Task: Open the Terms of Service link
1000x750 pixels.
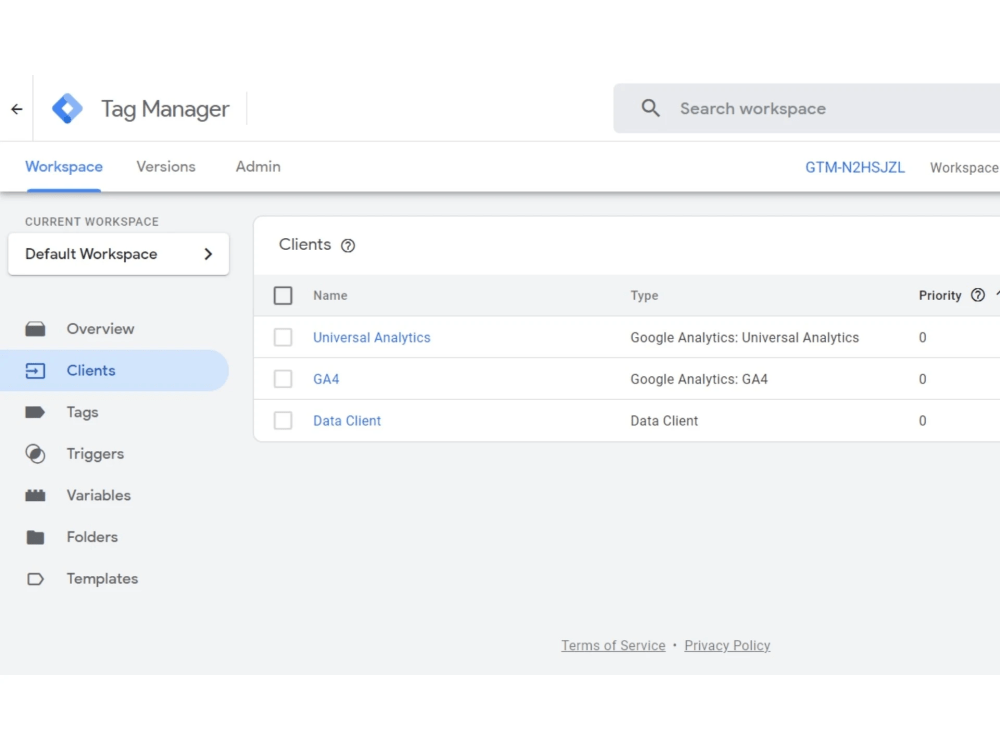Action: (613, 645)
